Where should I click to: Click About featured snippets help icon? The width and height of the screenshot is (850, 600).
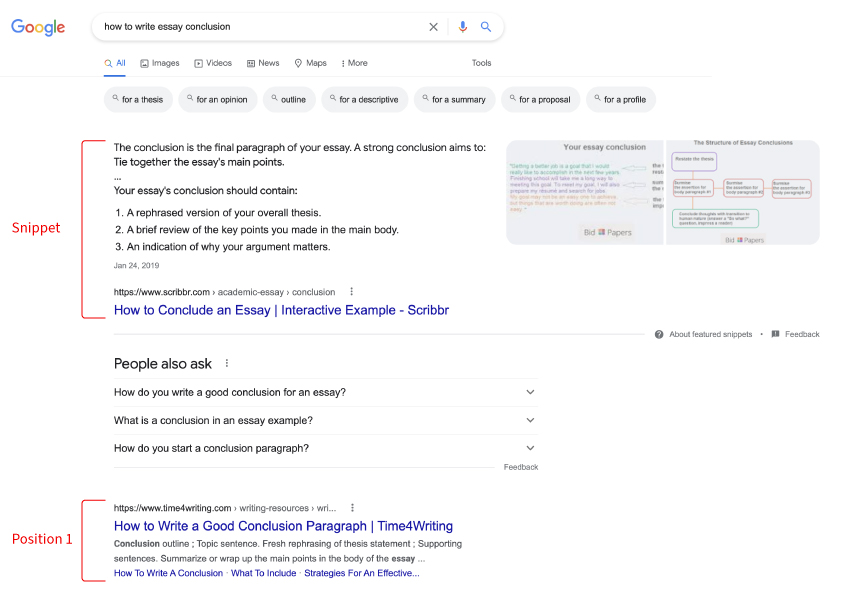(659, 334)
